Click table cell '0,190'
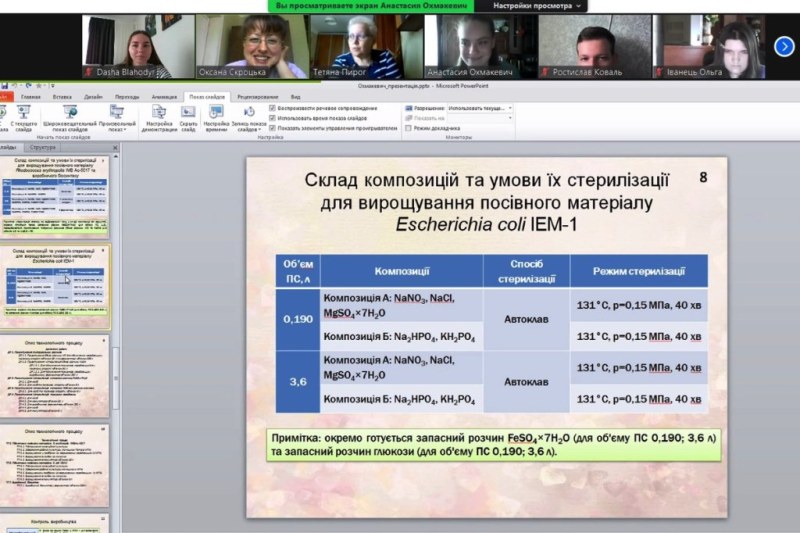 coord(298,319)
